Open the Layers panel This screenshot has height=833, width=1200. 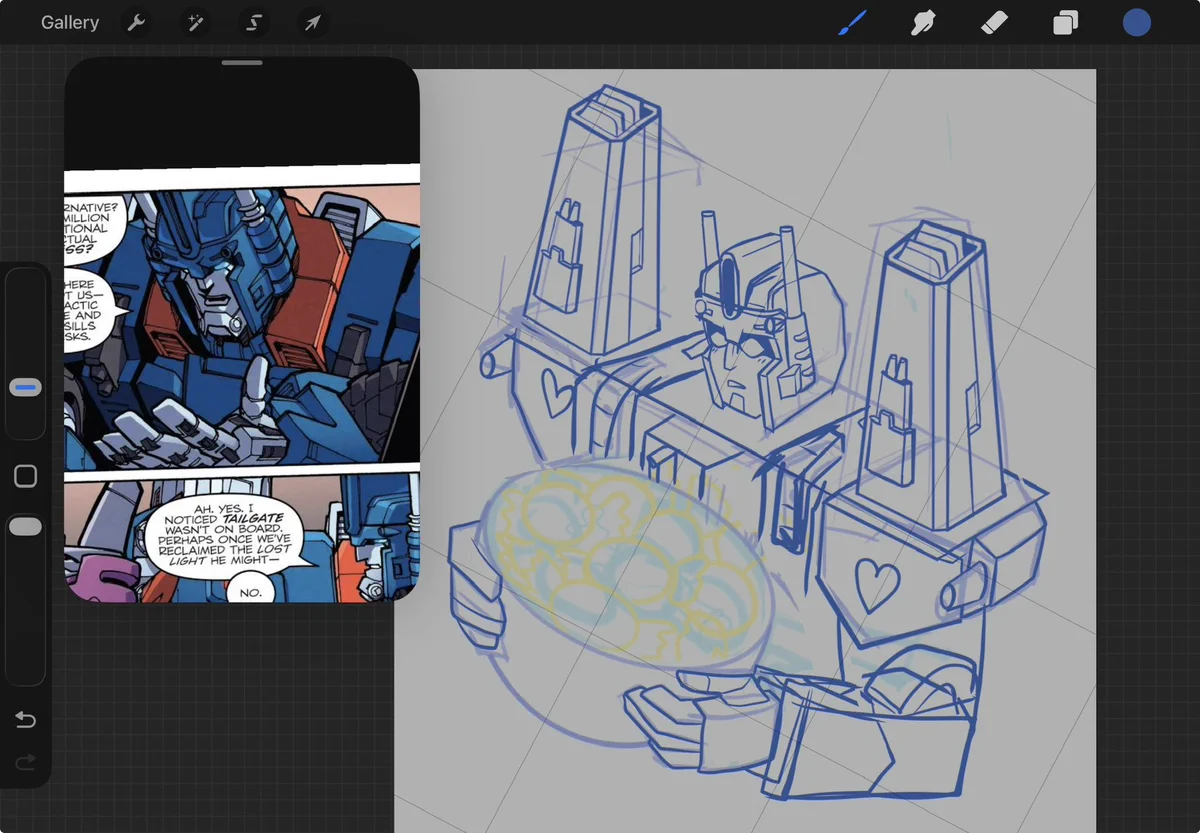pyautogui.click(x=1066, y=22)
